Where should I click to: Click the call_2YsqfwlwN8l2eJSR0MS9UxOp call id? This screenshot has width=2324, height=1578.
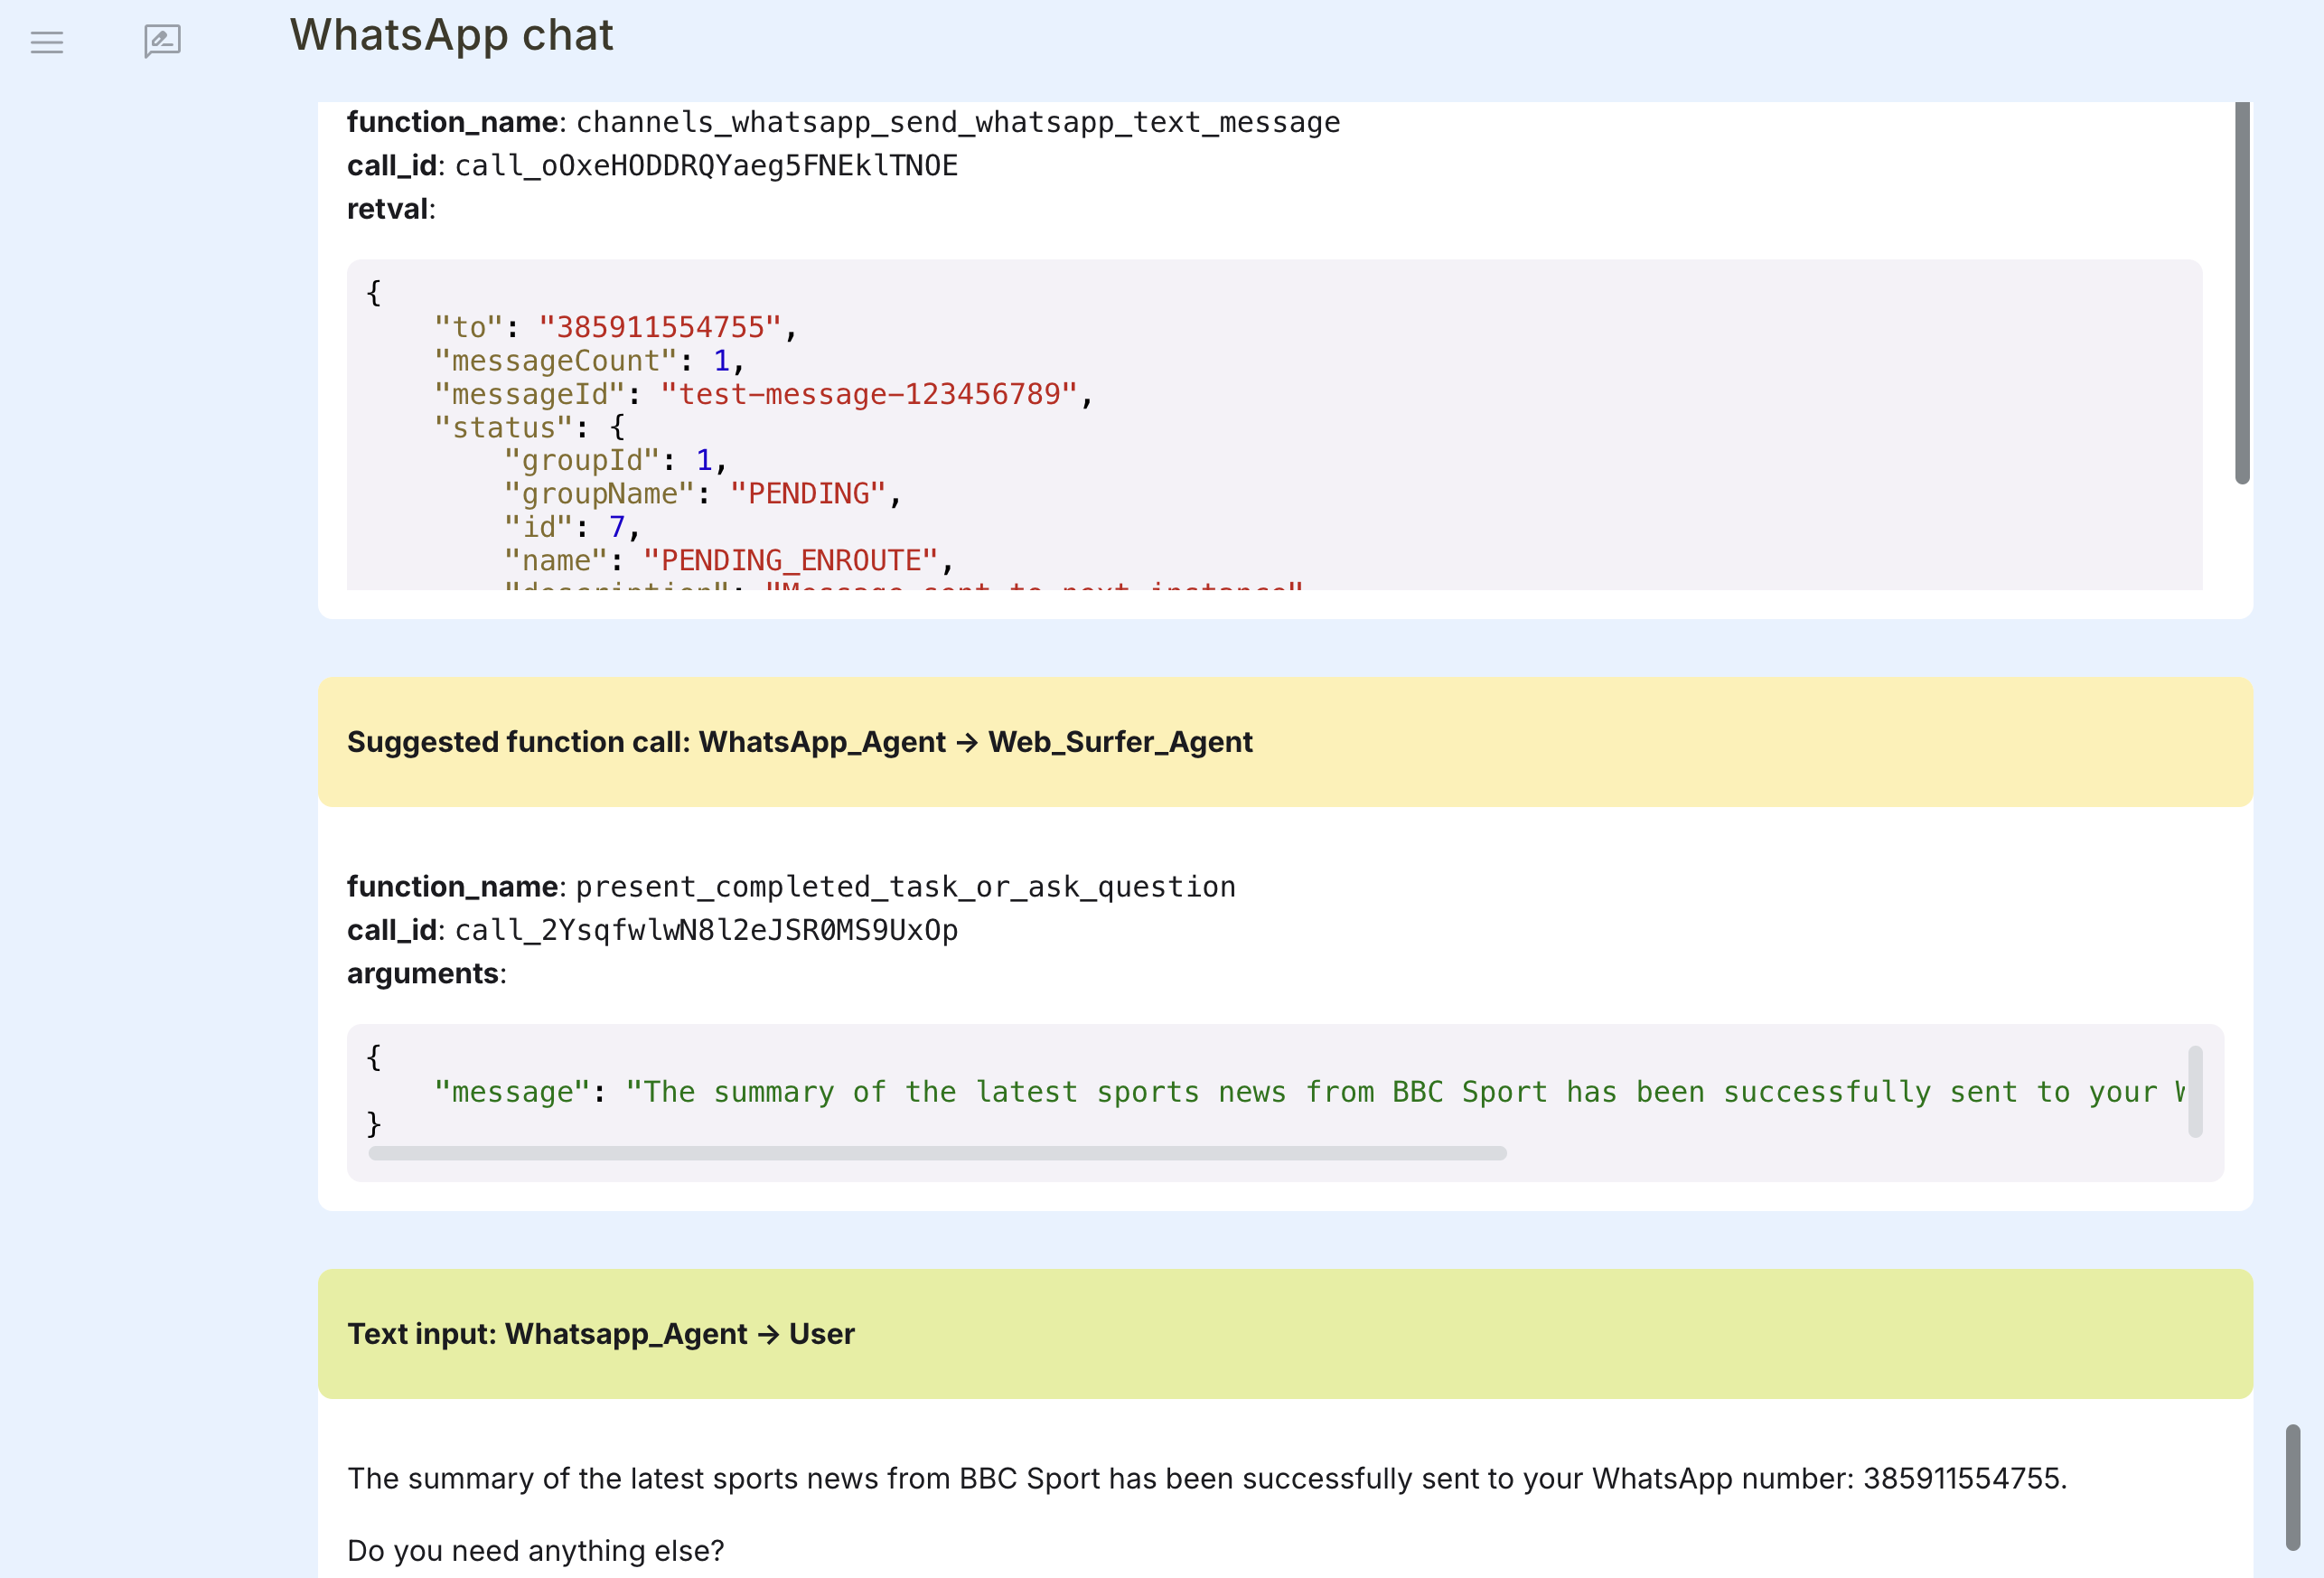pyautogui.click(x=705, y=930)
